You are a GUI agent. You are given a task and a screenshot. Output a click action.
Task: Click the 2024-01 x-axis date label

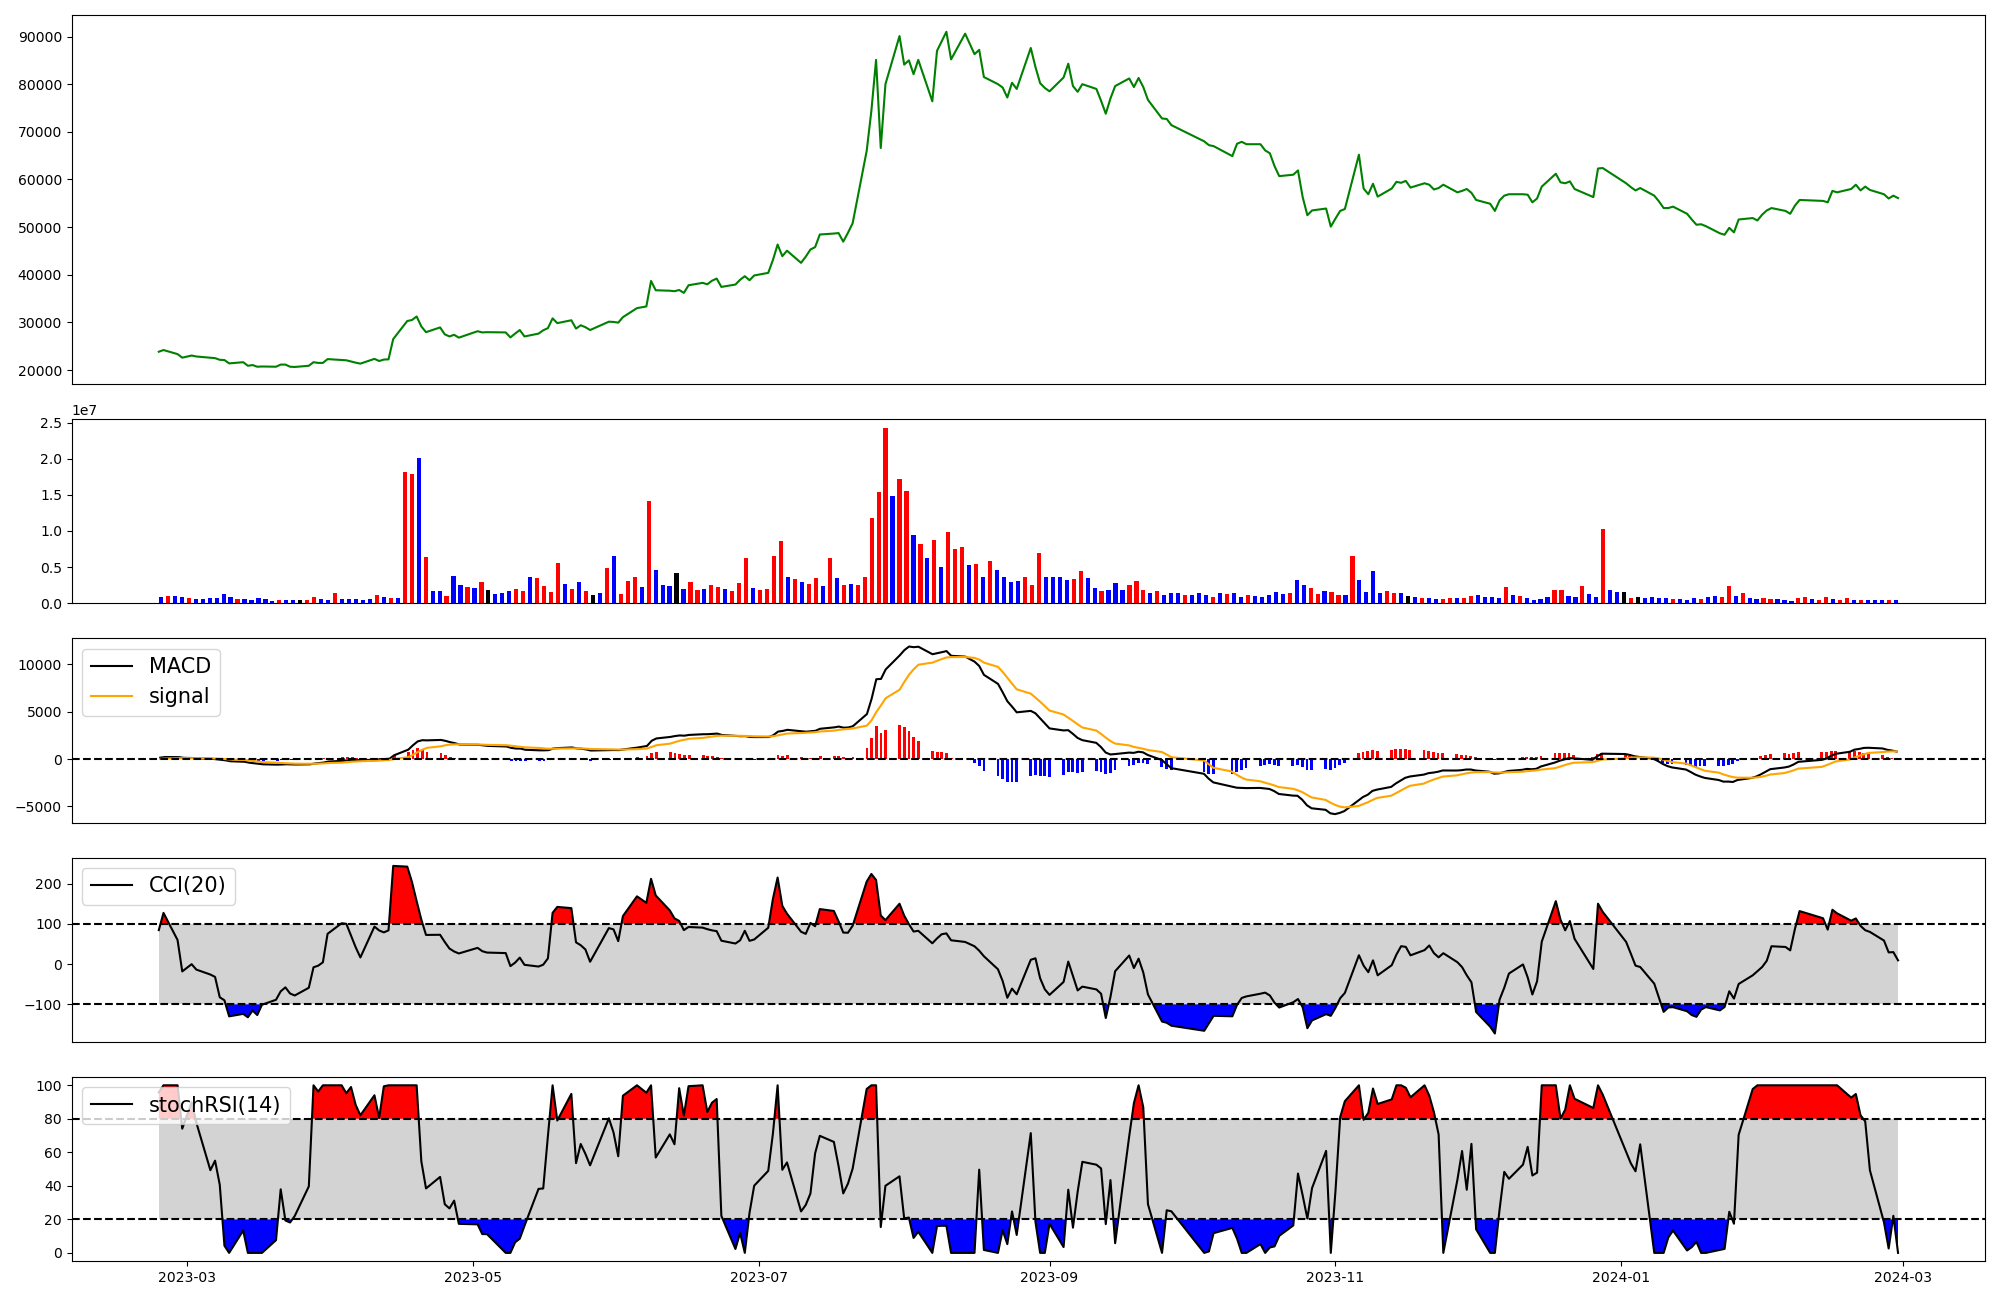[x=1620, y=1277]
